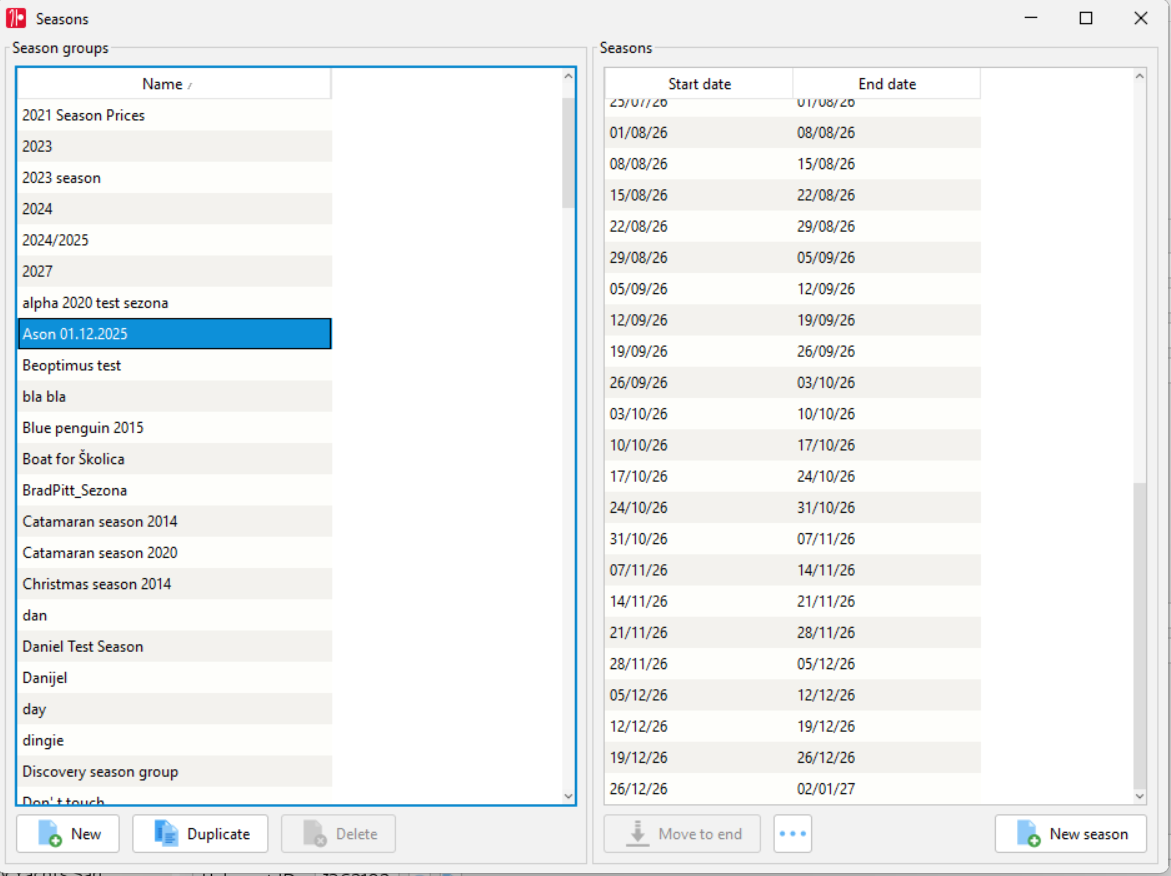Viewport: 1171px width, 876px height.
Task: Click the red app icon in title bar
Action: (16, 18)
